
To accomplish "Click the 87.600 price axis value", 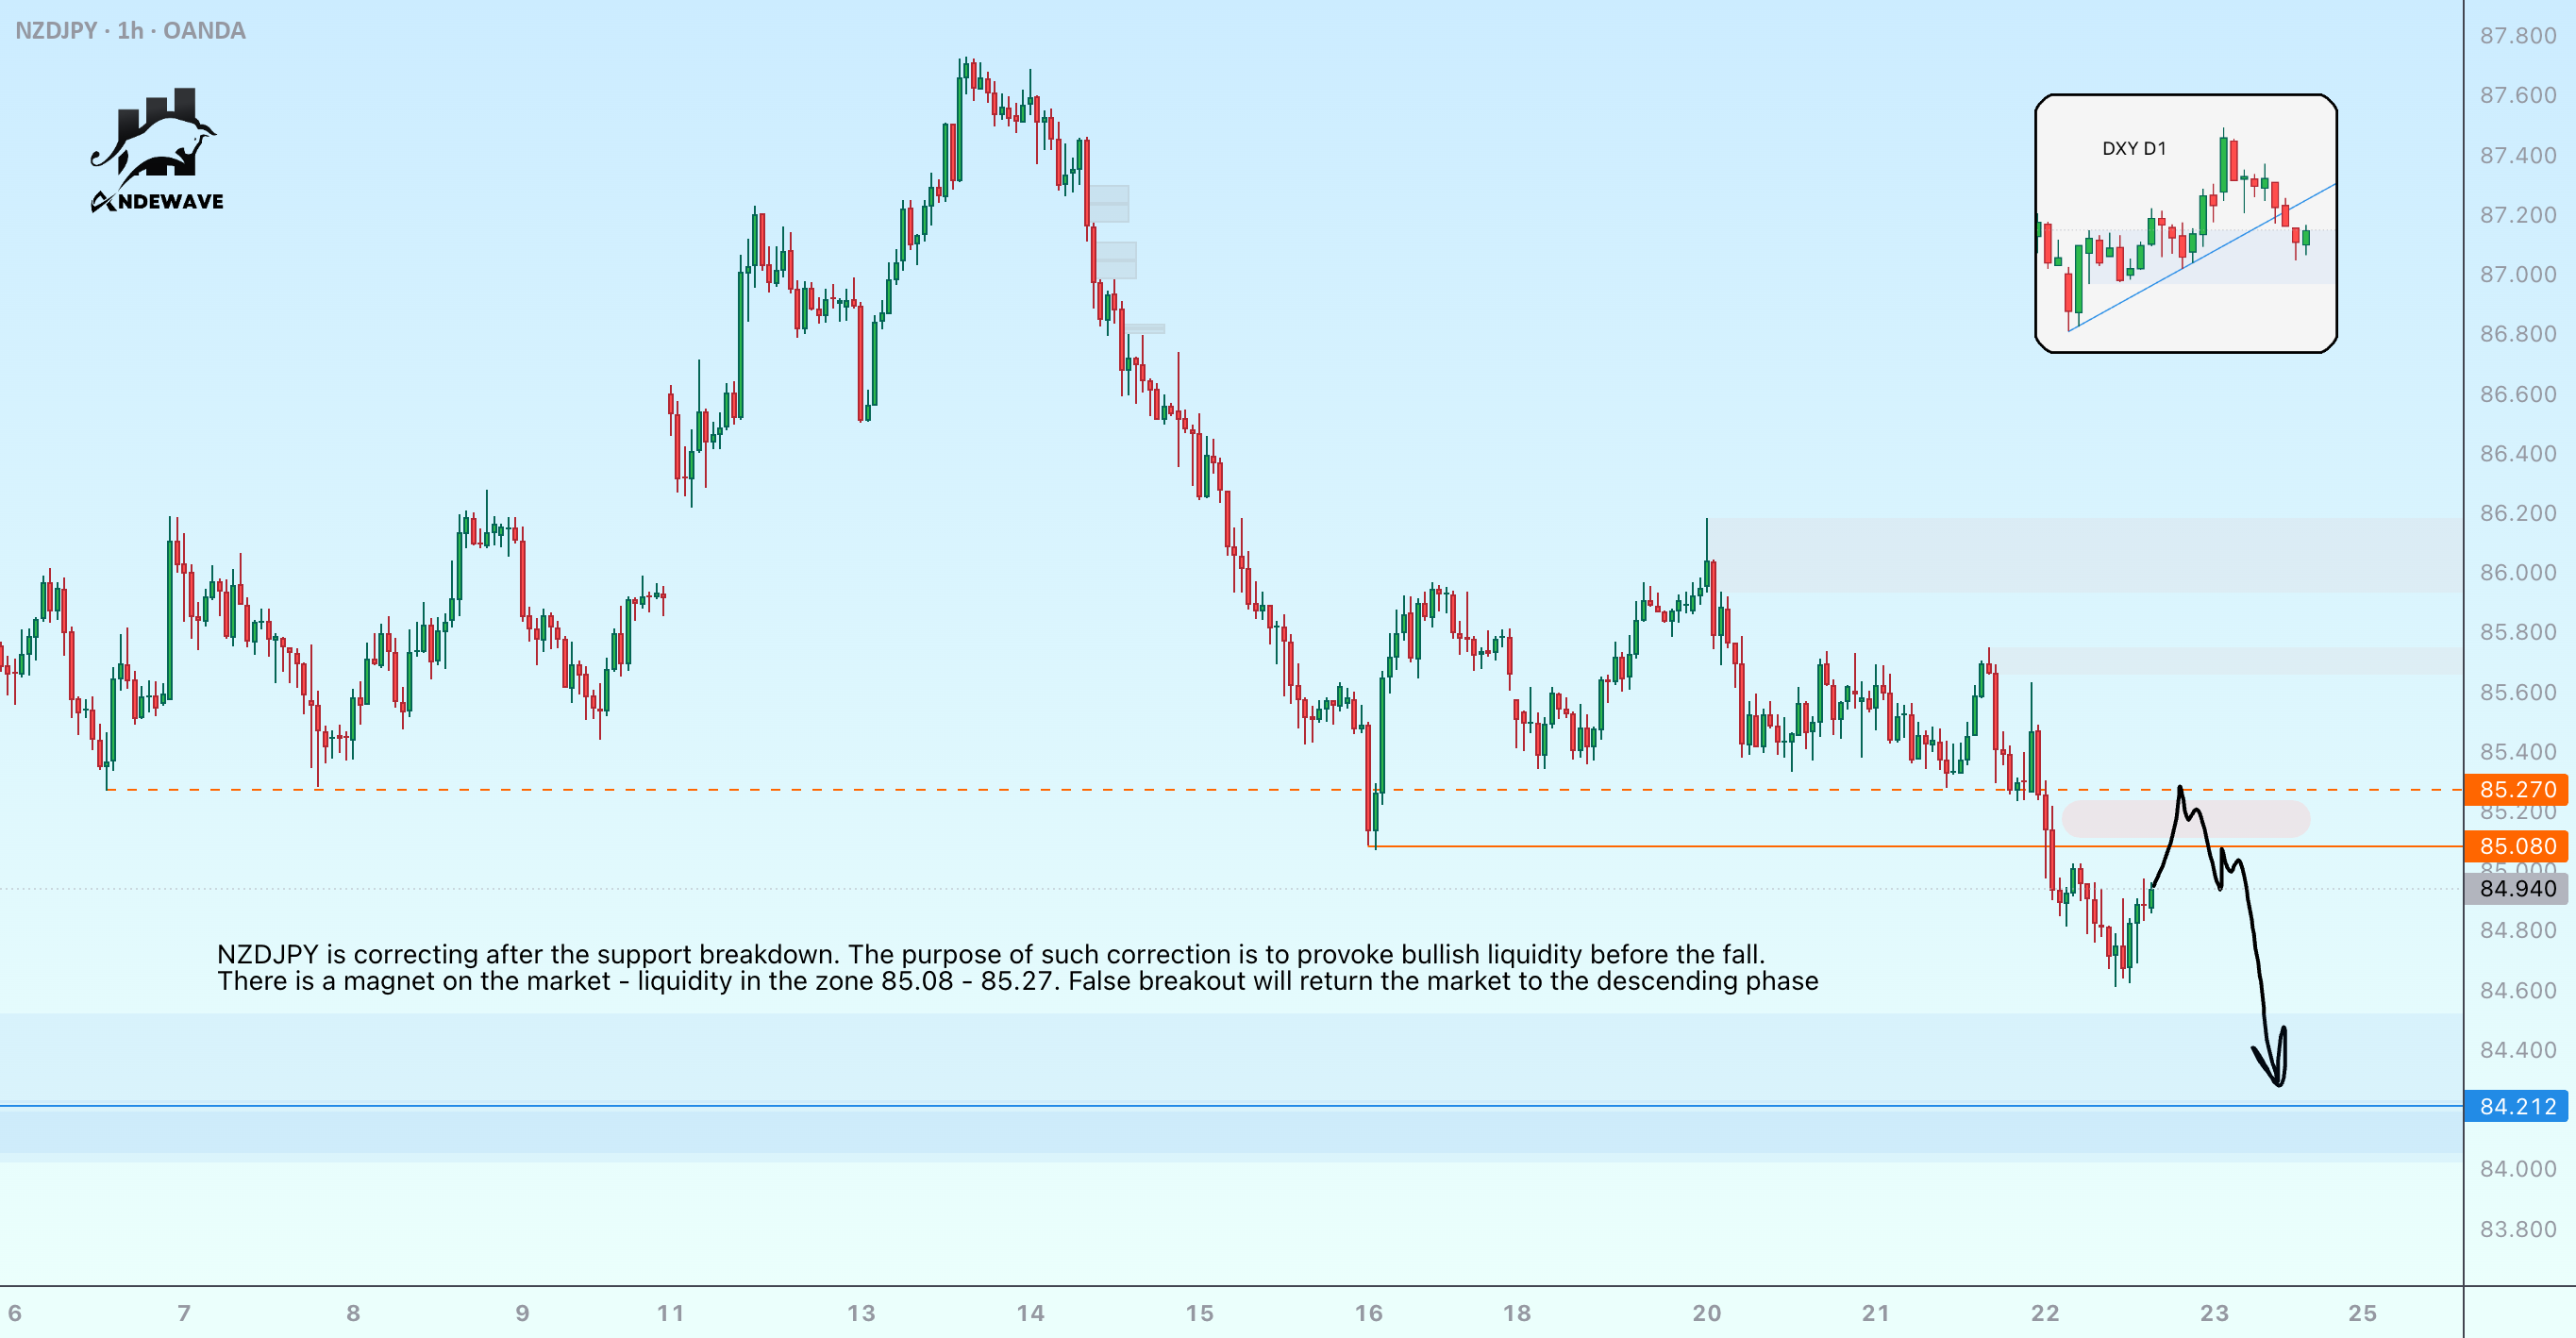I will coord(2517,95).
